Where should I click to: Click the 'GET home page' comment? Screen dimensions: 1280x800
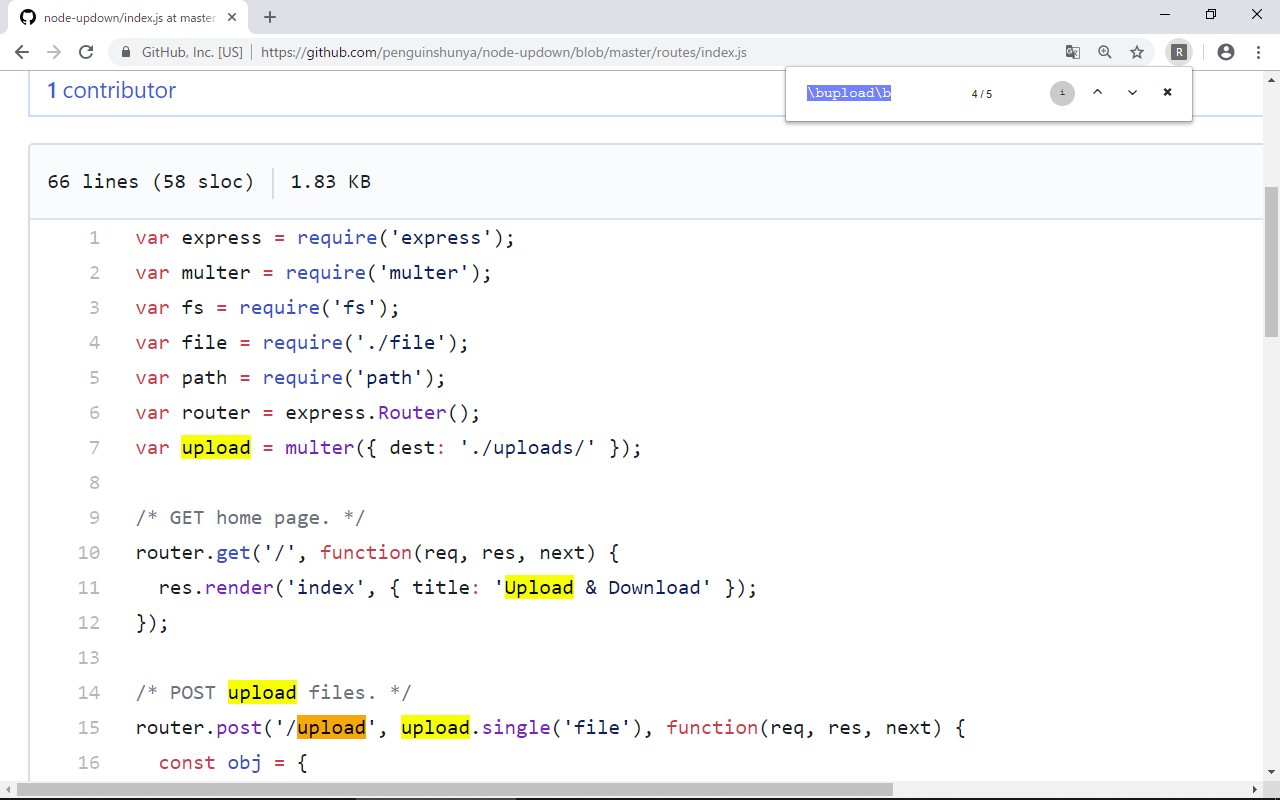point(250,518)
